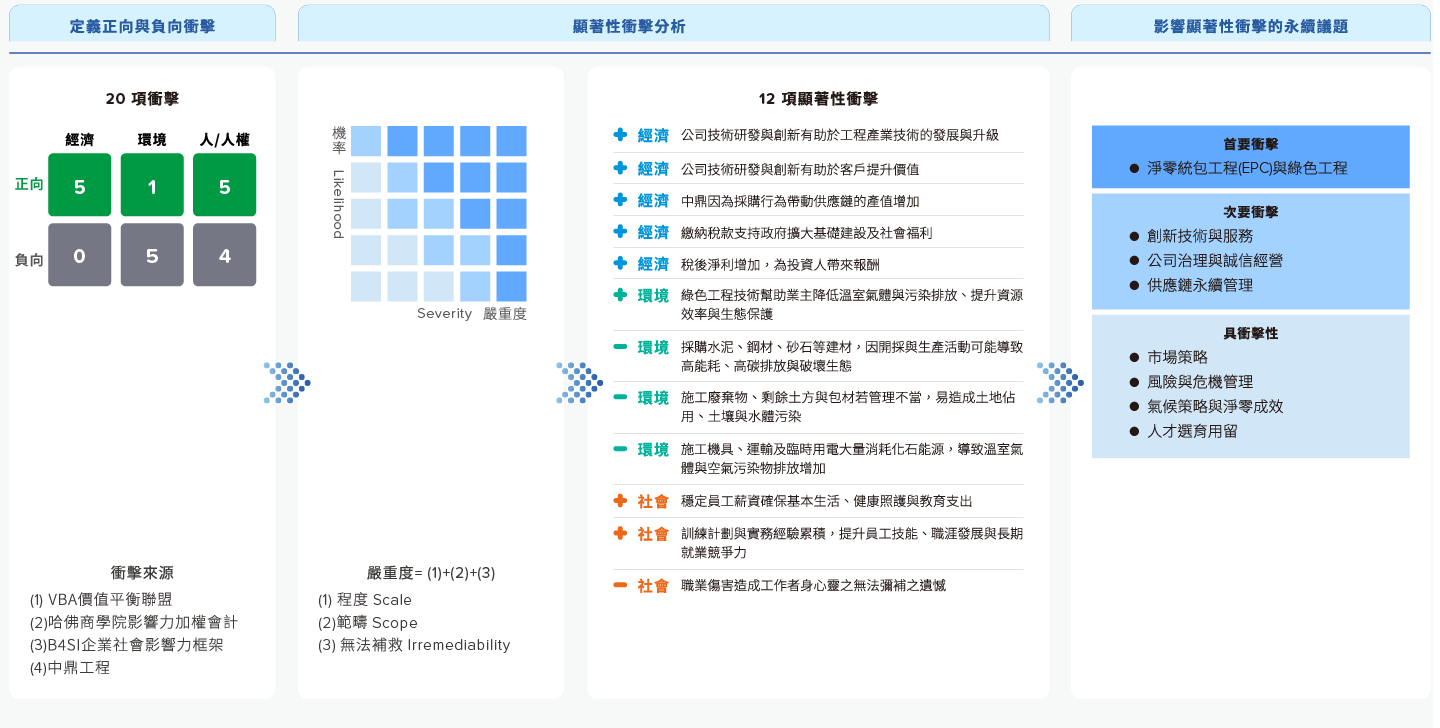Click gray tile showing 5 negative 環境
The image size is (1440, 728).
[152, 255]
